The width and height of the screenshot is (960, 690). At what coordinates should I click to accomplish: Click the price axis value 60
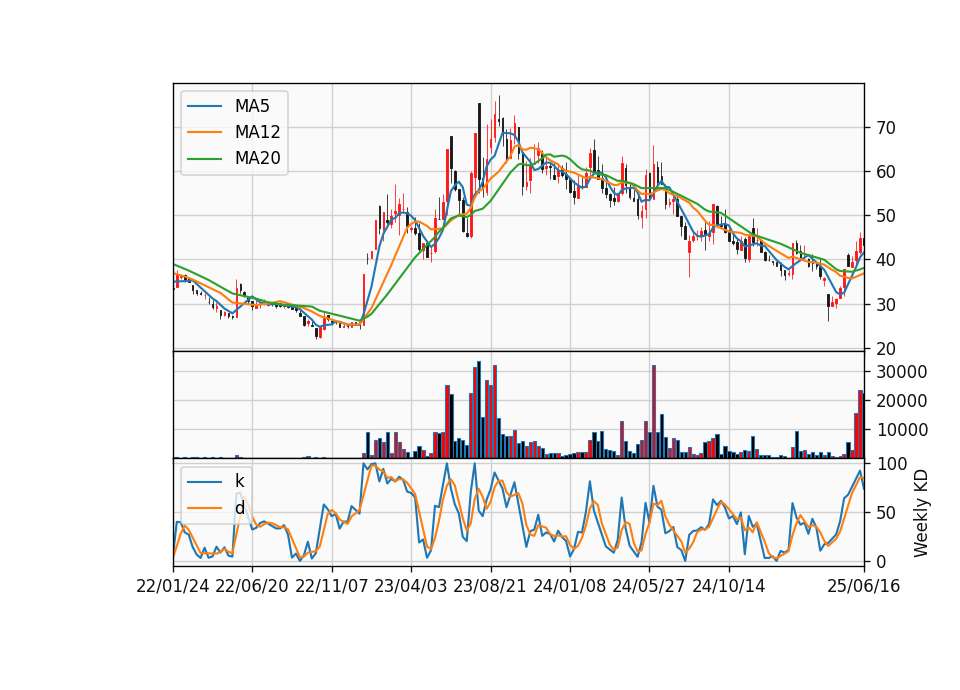886,172
